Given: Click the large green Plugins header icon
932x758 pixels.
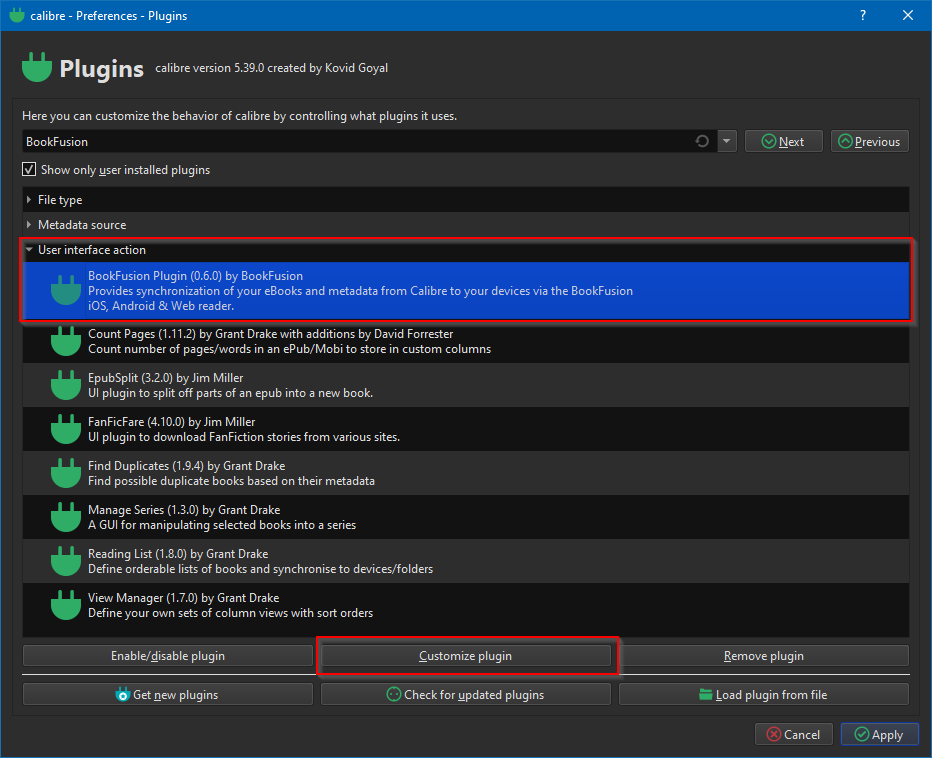Looking at the screenshot, I should [x=37, y=67].
